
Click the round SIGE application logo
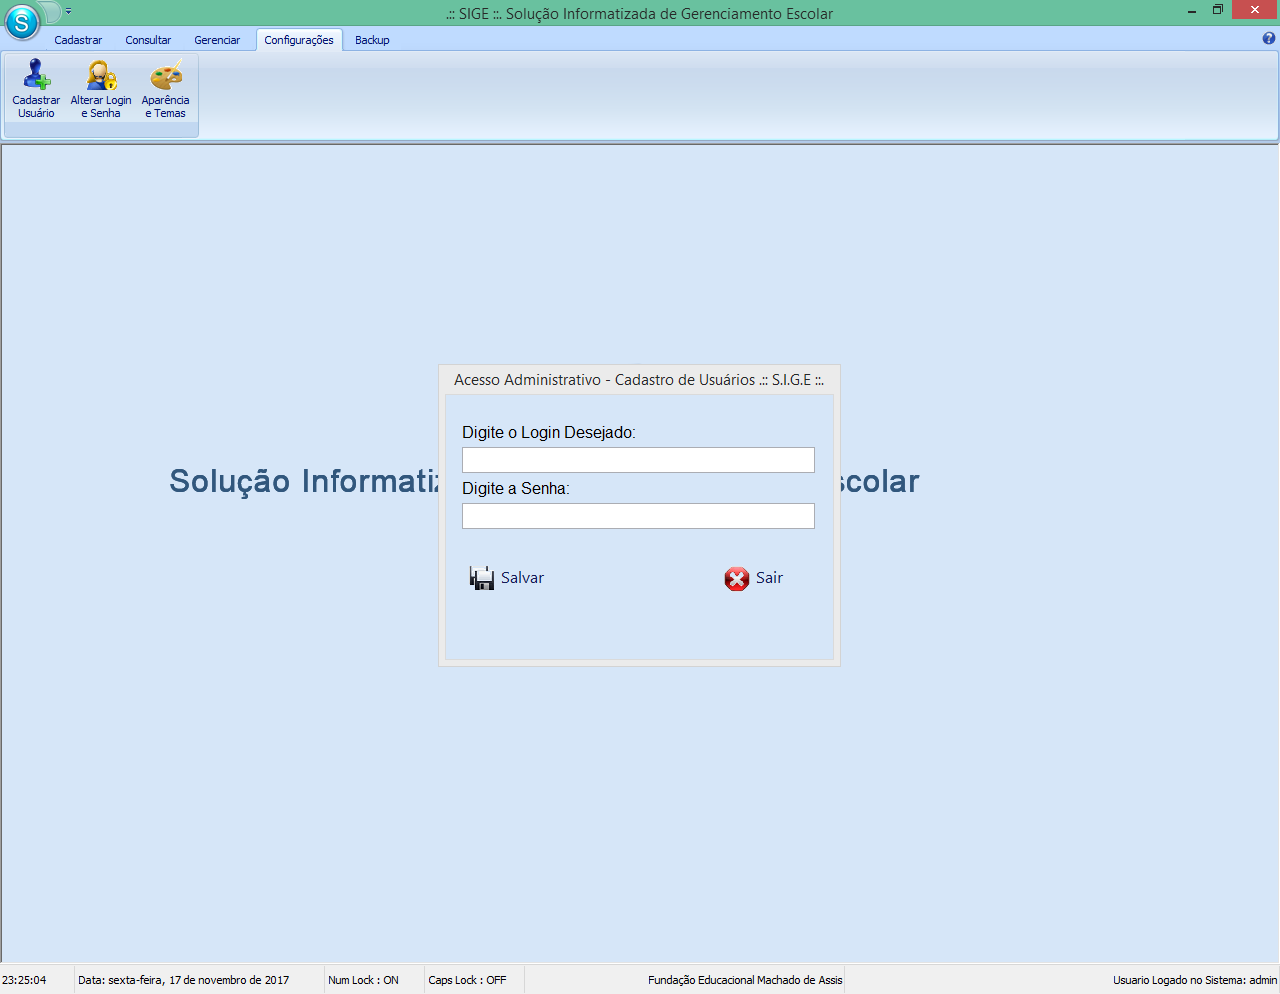pyautogui.click(x=24, y=24)
